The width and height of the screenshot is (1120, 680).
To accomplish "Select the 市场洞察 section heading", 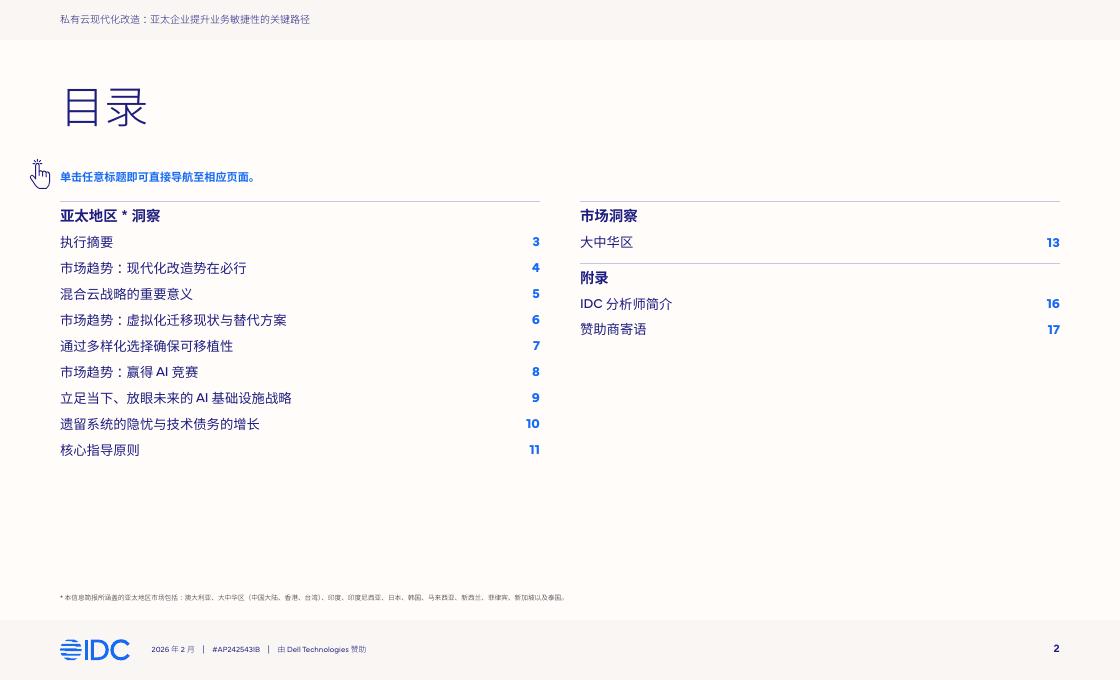I will (x=609, y=216).
